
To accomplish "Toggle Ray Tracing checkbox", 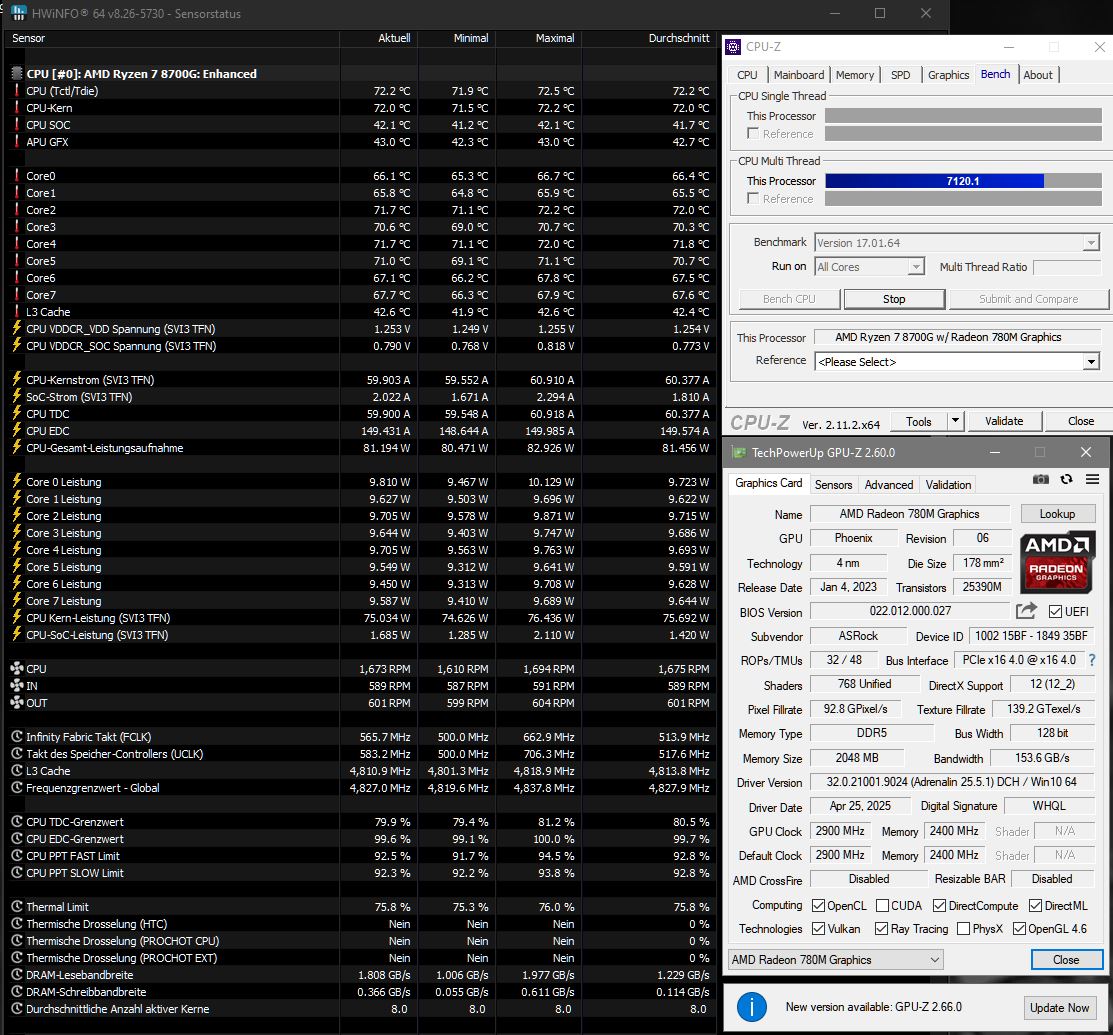I will [882, 929].
